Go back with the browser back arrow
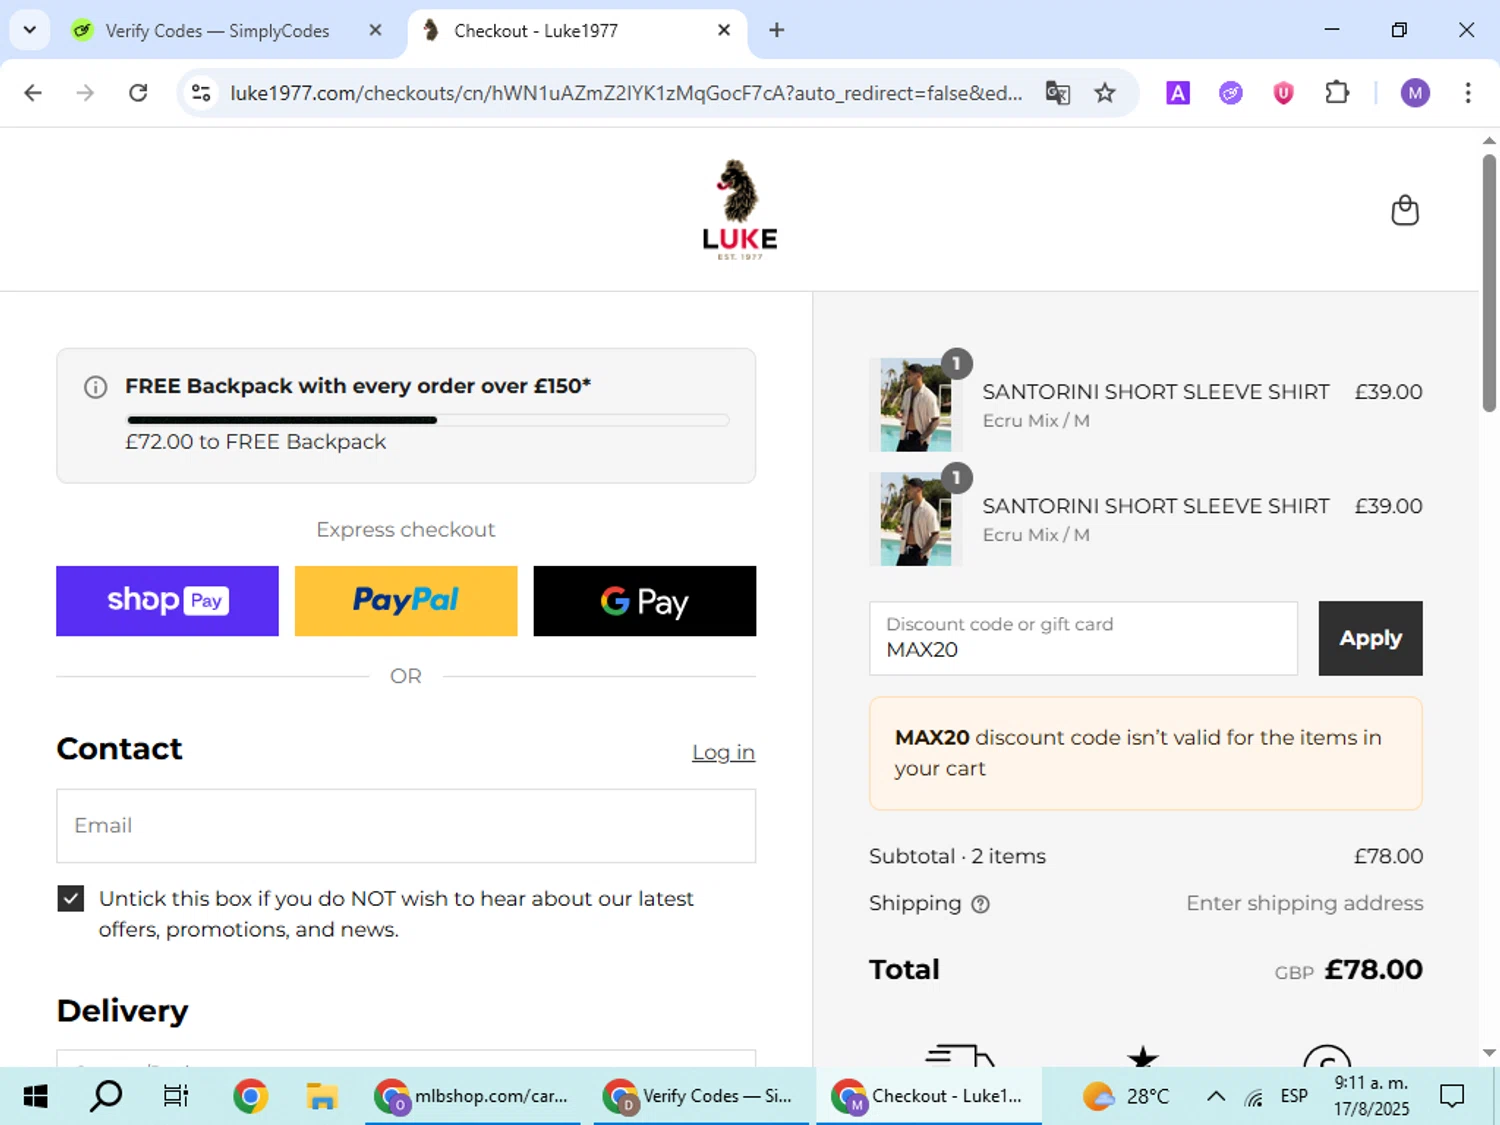Image resolution: width=1500 pixels, height=1125 pixels. [x=33, y=93]
